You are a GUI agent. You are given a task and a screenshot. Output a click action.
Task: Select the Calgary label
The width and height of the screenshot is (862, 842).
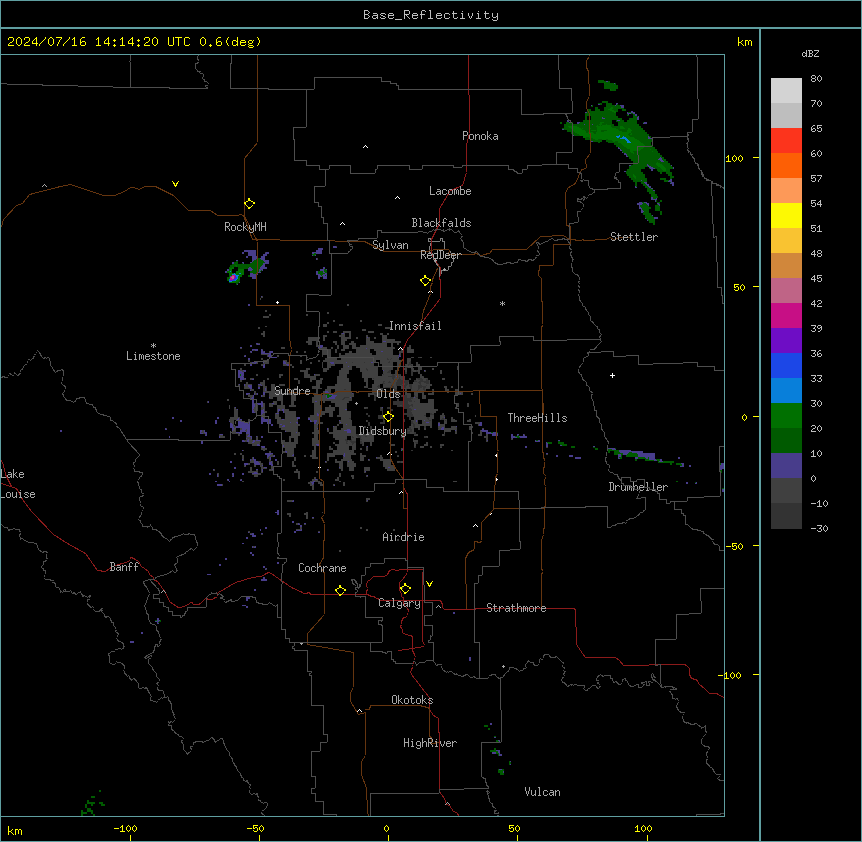pyautogui.click(x=399, y=603)
